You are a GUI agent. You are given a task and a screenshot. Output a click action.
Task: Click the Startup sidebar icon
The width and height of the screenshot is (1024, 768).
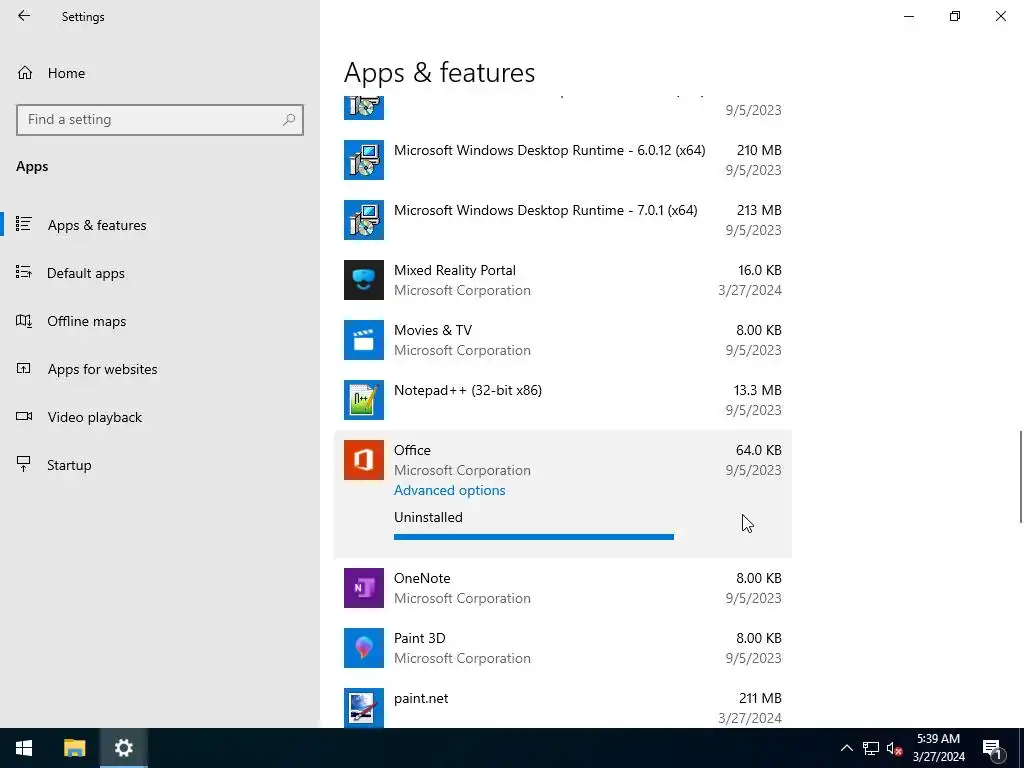pyautogui.click(x=24, y=464)
